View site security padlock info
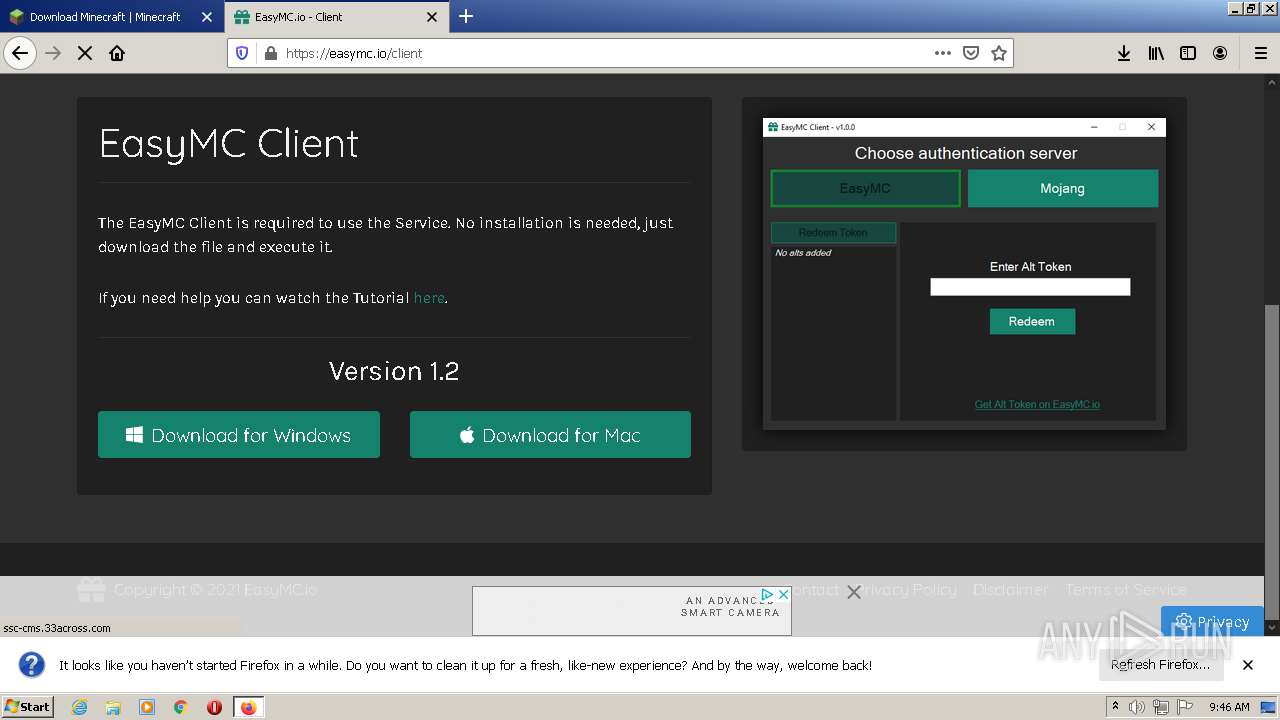 270,53
